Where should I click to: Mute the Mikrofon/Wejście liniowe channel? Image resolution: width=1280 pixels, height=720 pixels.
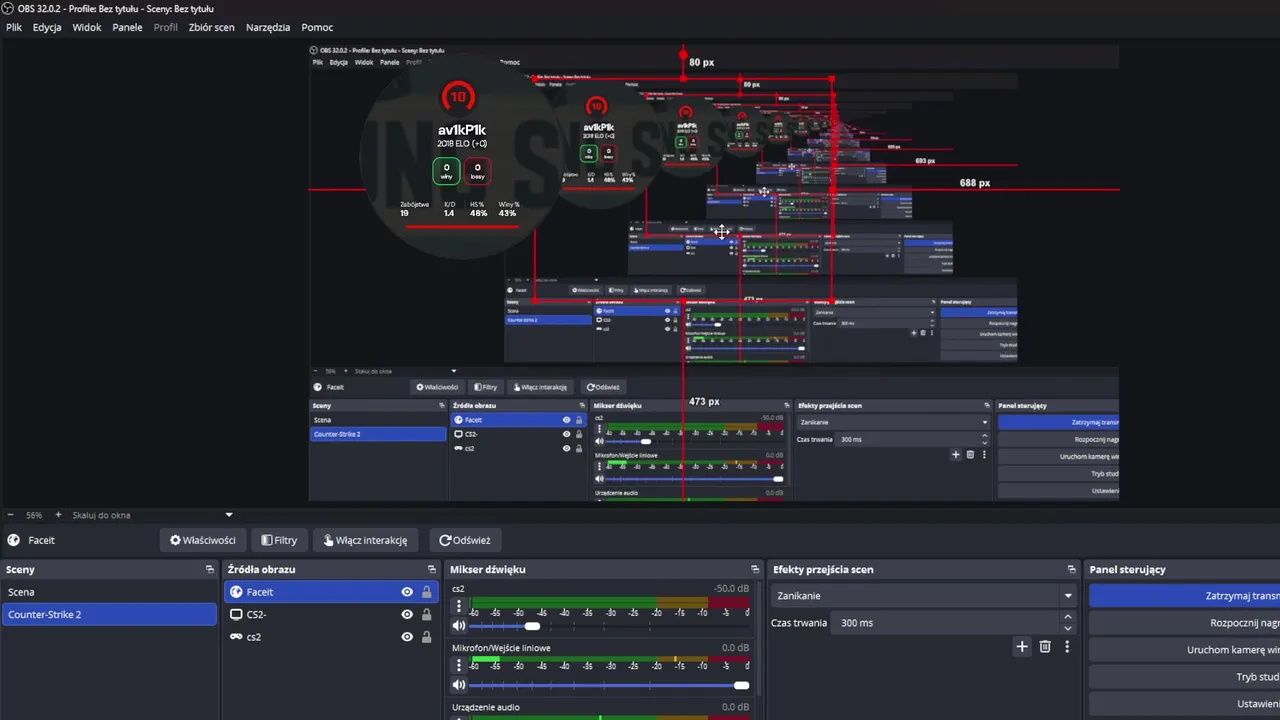coord(459,685)
